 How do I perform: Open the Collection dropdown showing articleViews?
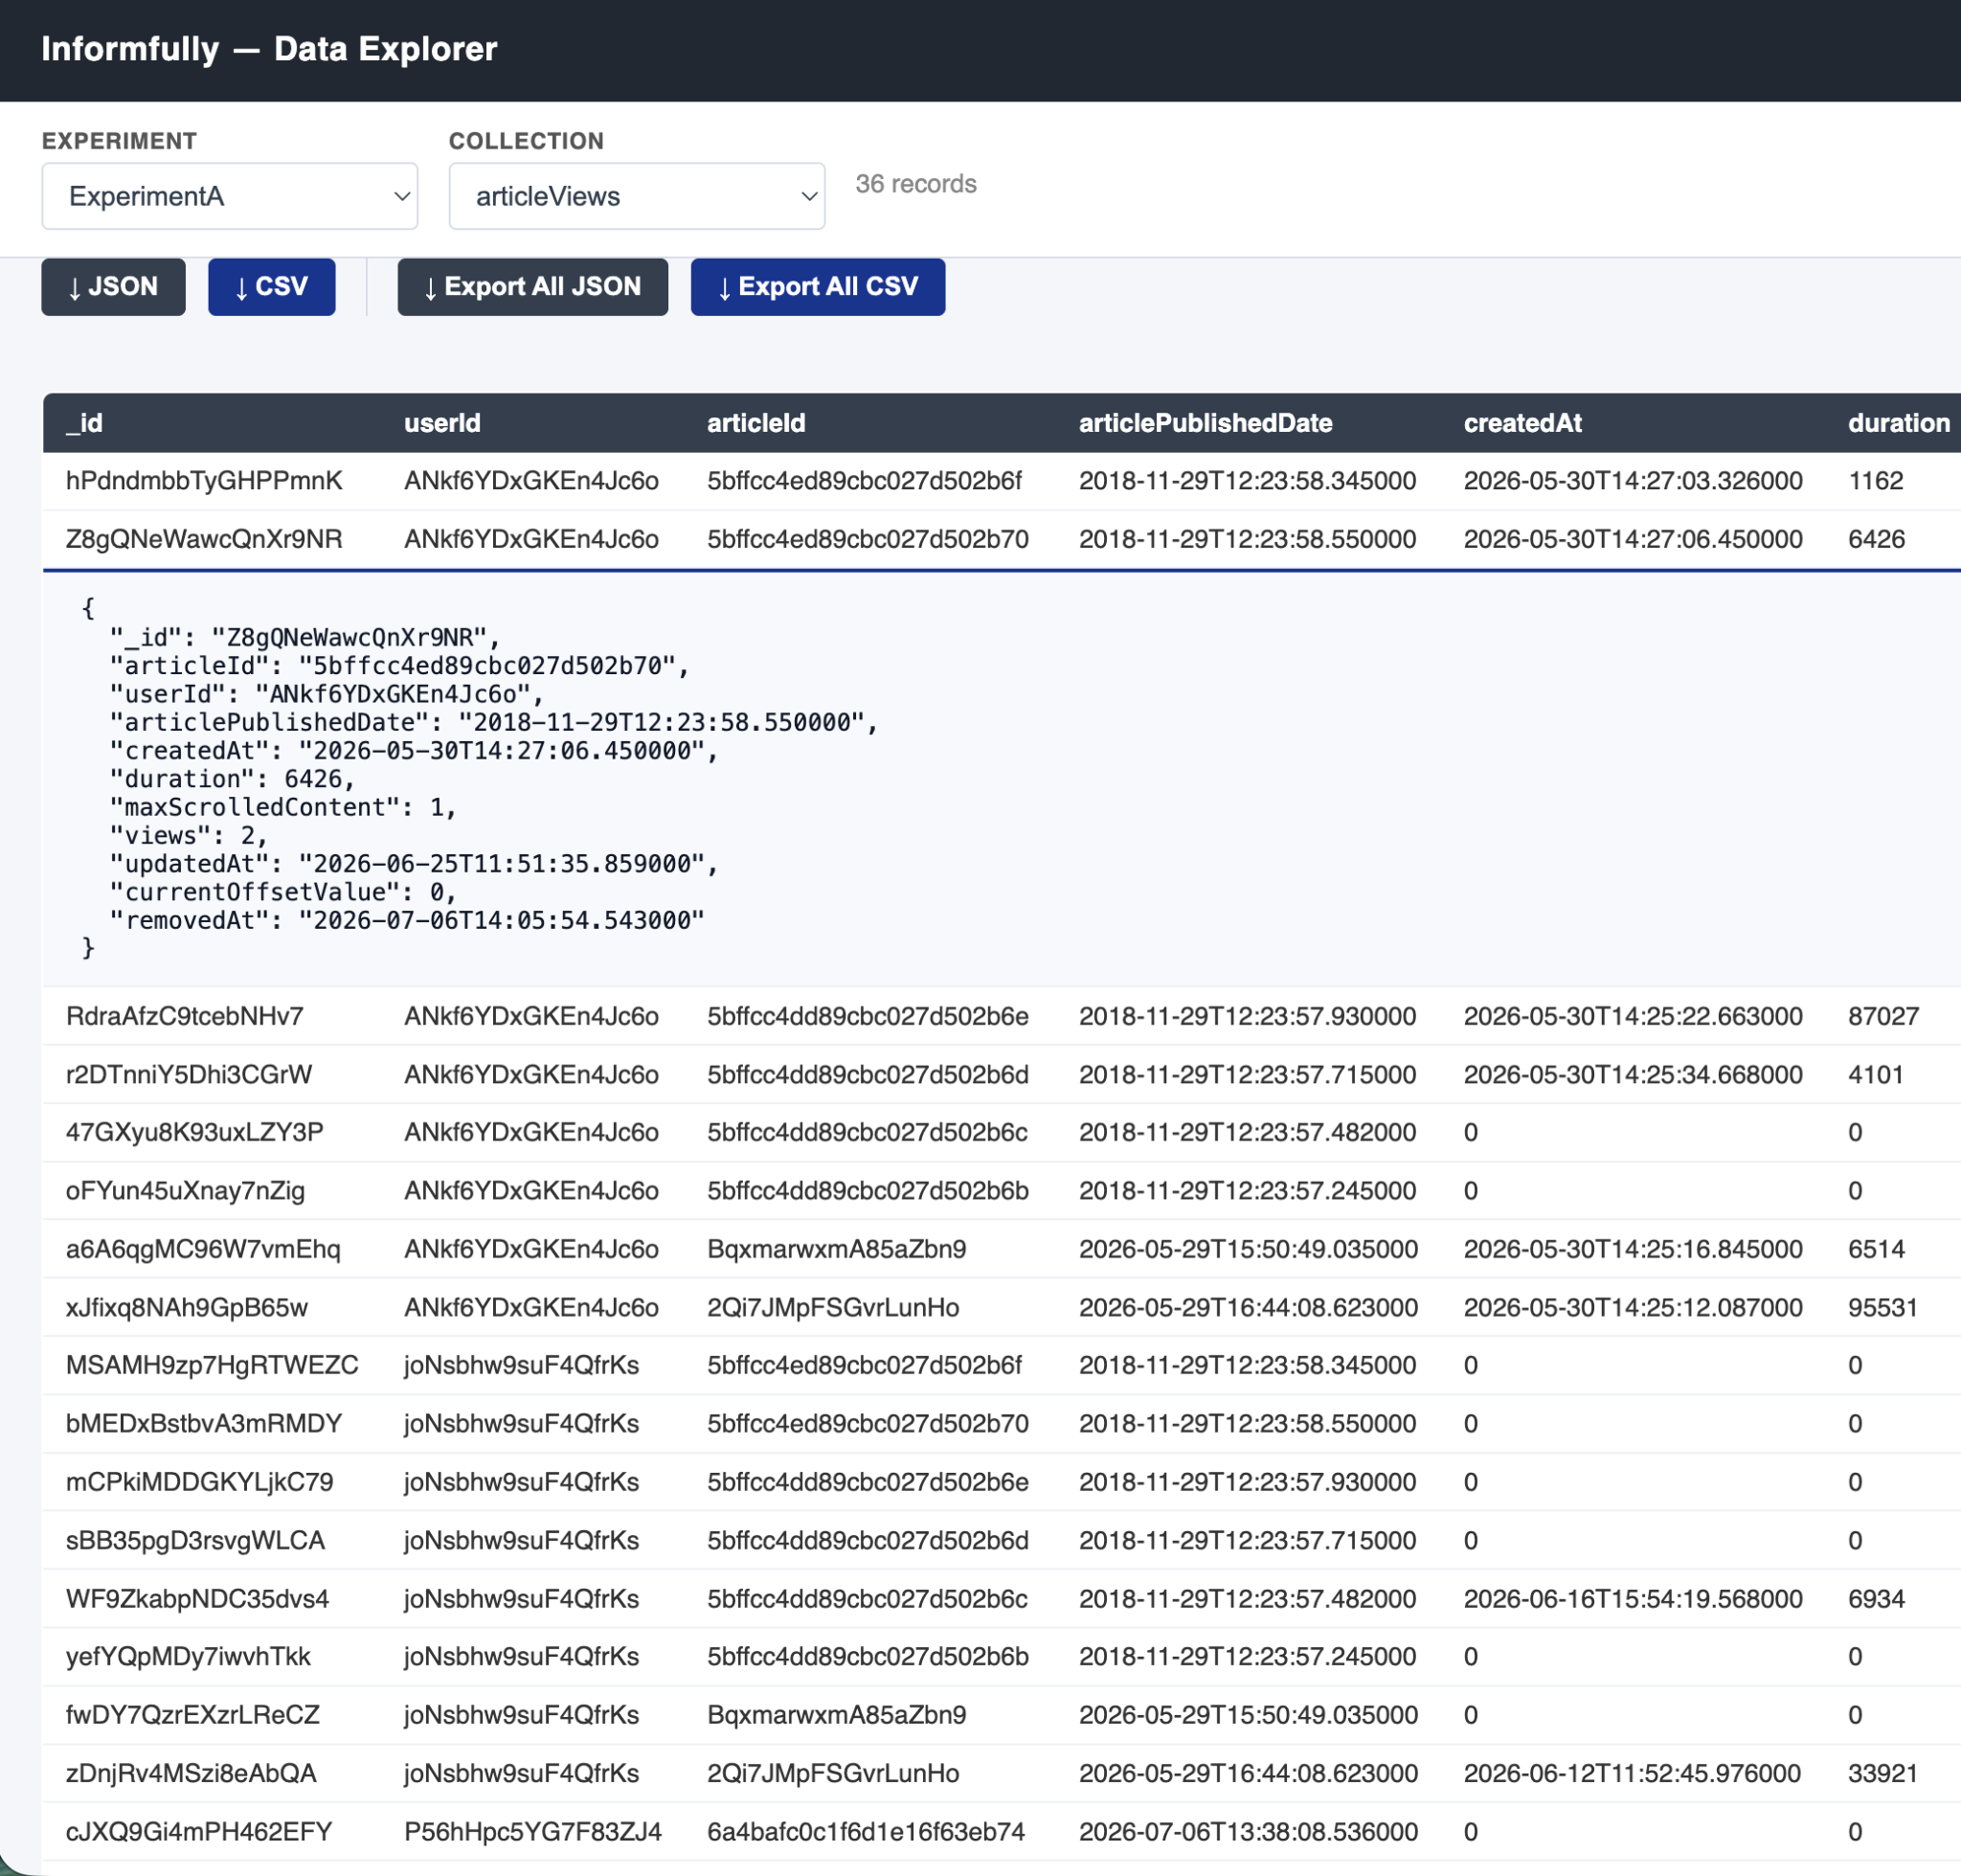click(636, 196)
